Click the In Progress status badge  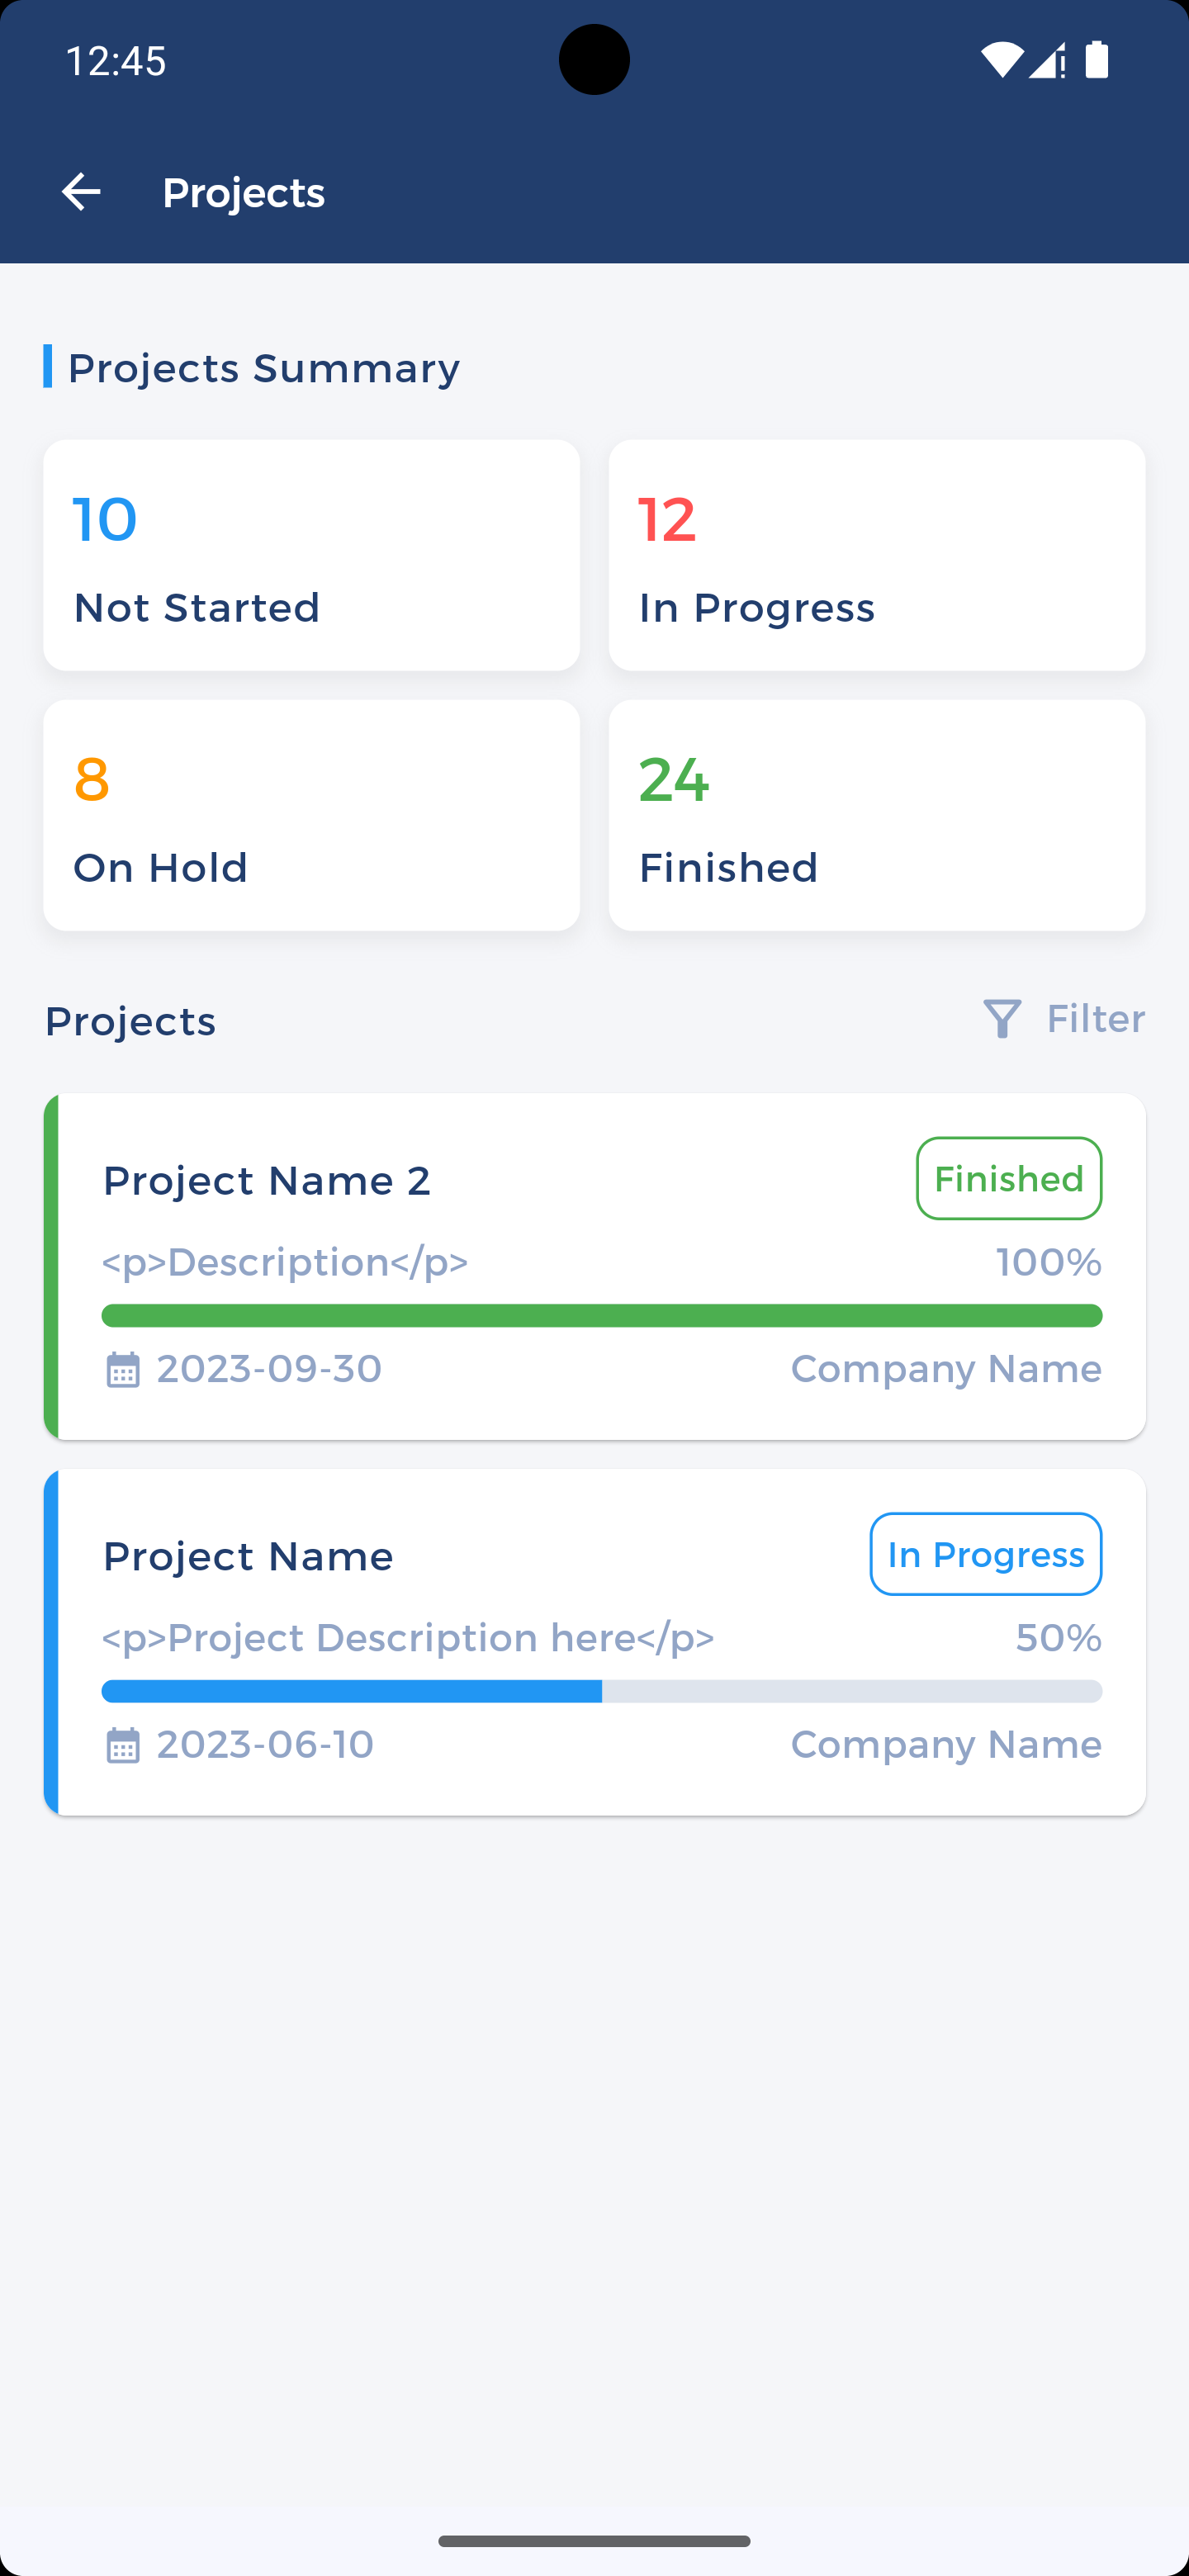pyautogui.click(x=985, y=1554)
